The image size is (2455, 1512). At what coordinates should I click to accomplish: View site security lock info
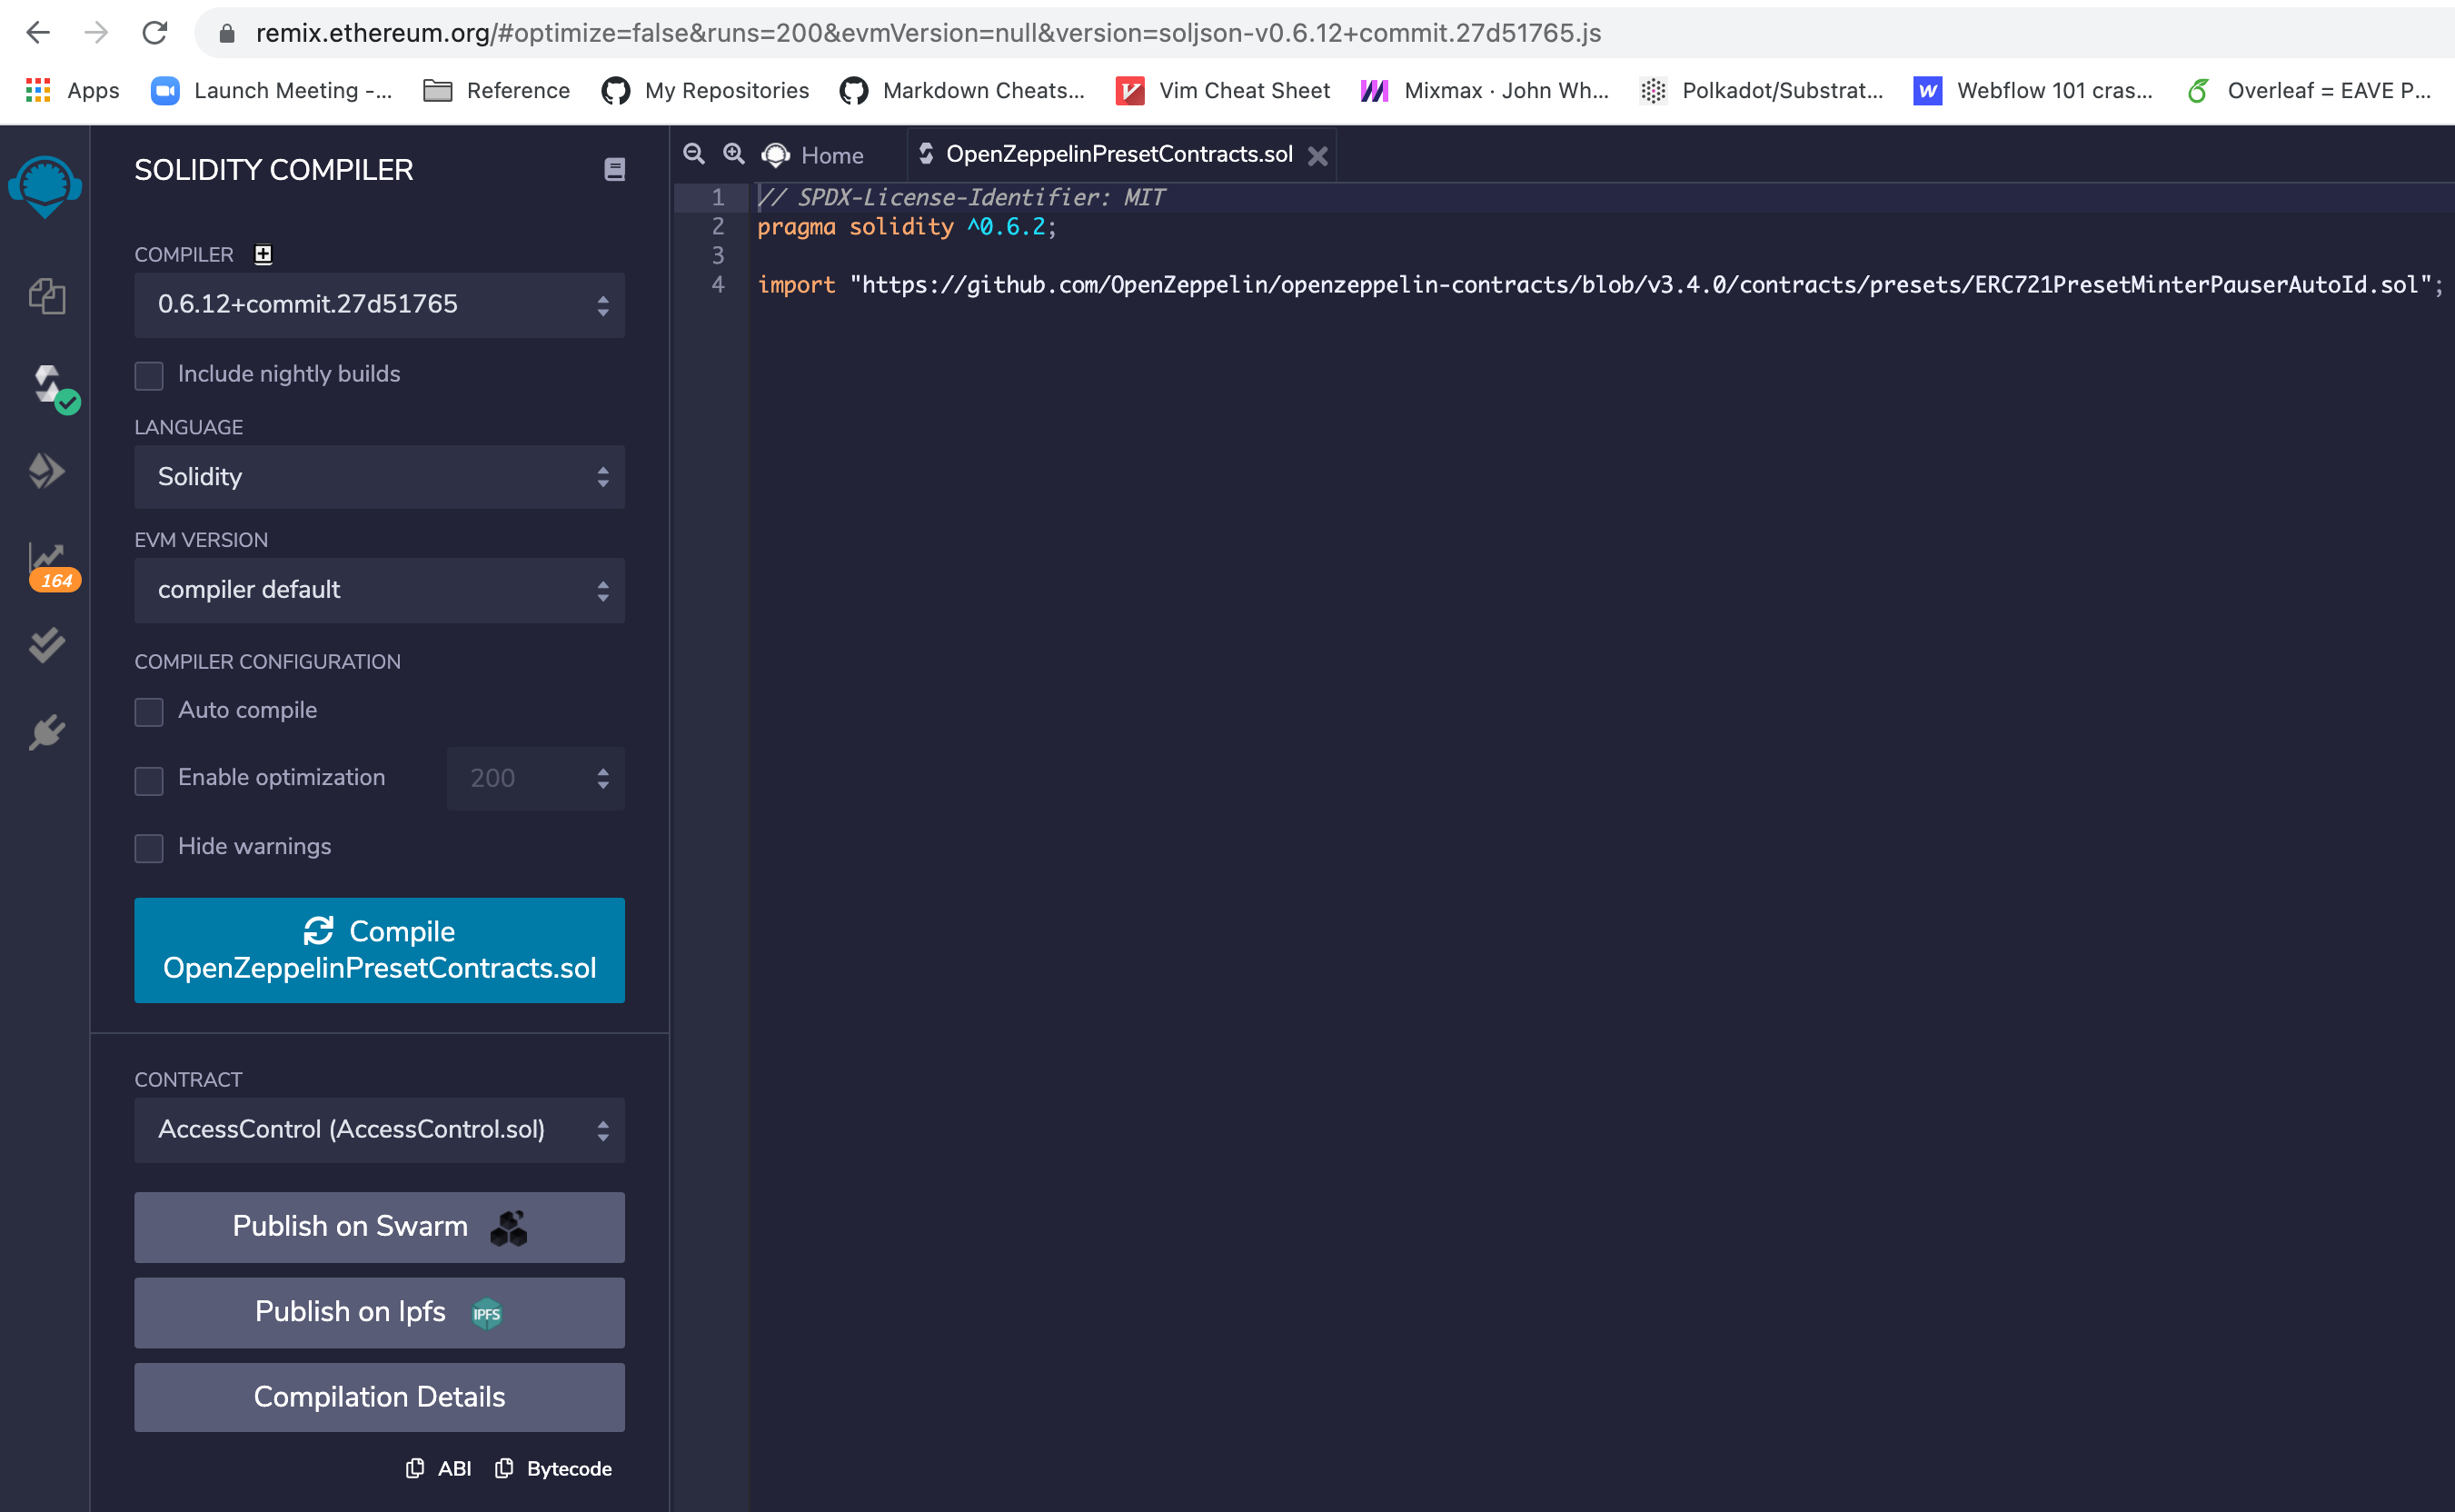(x=227, y=34)
